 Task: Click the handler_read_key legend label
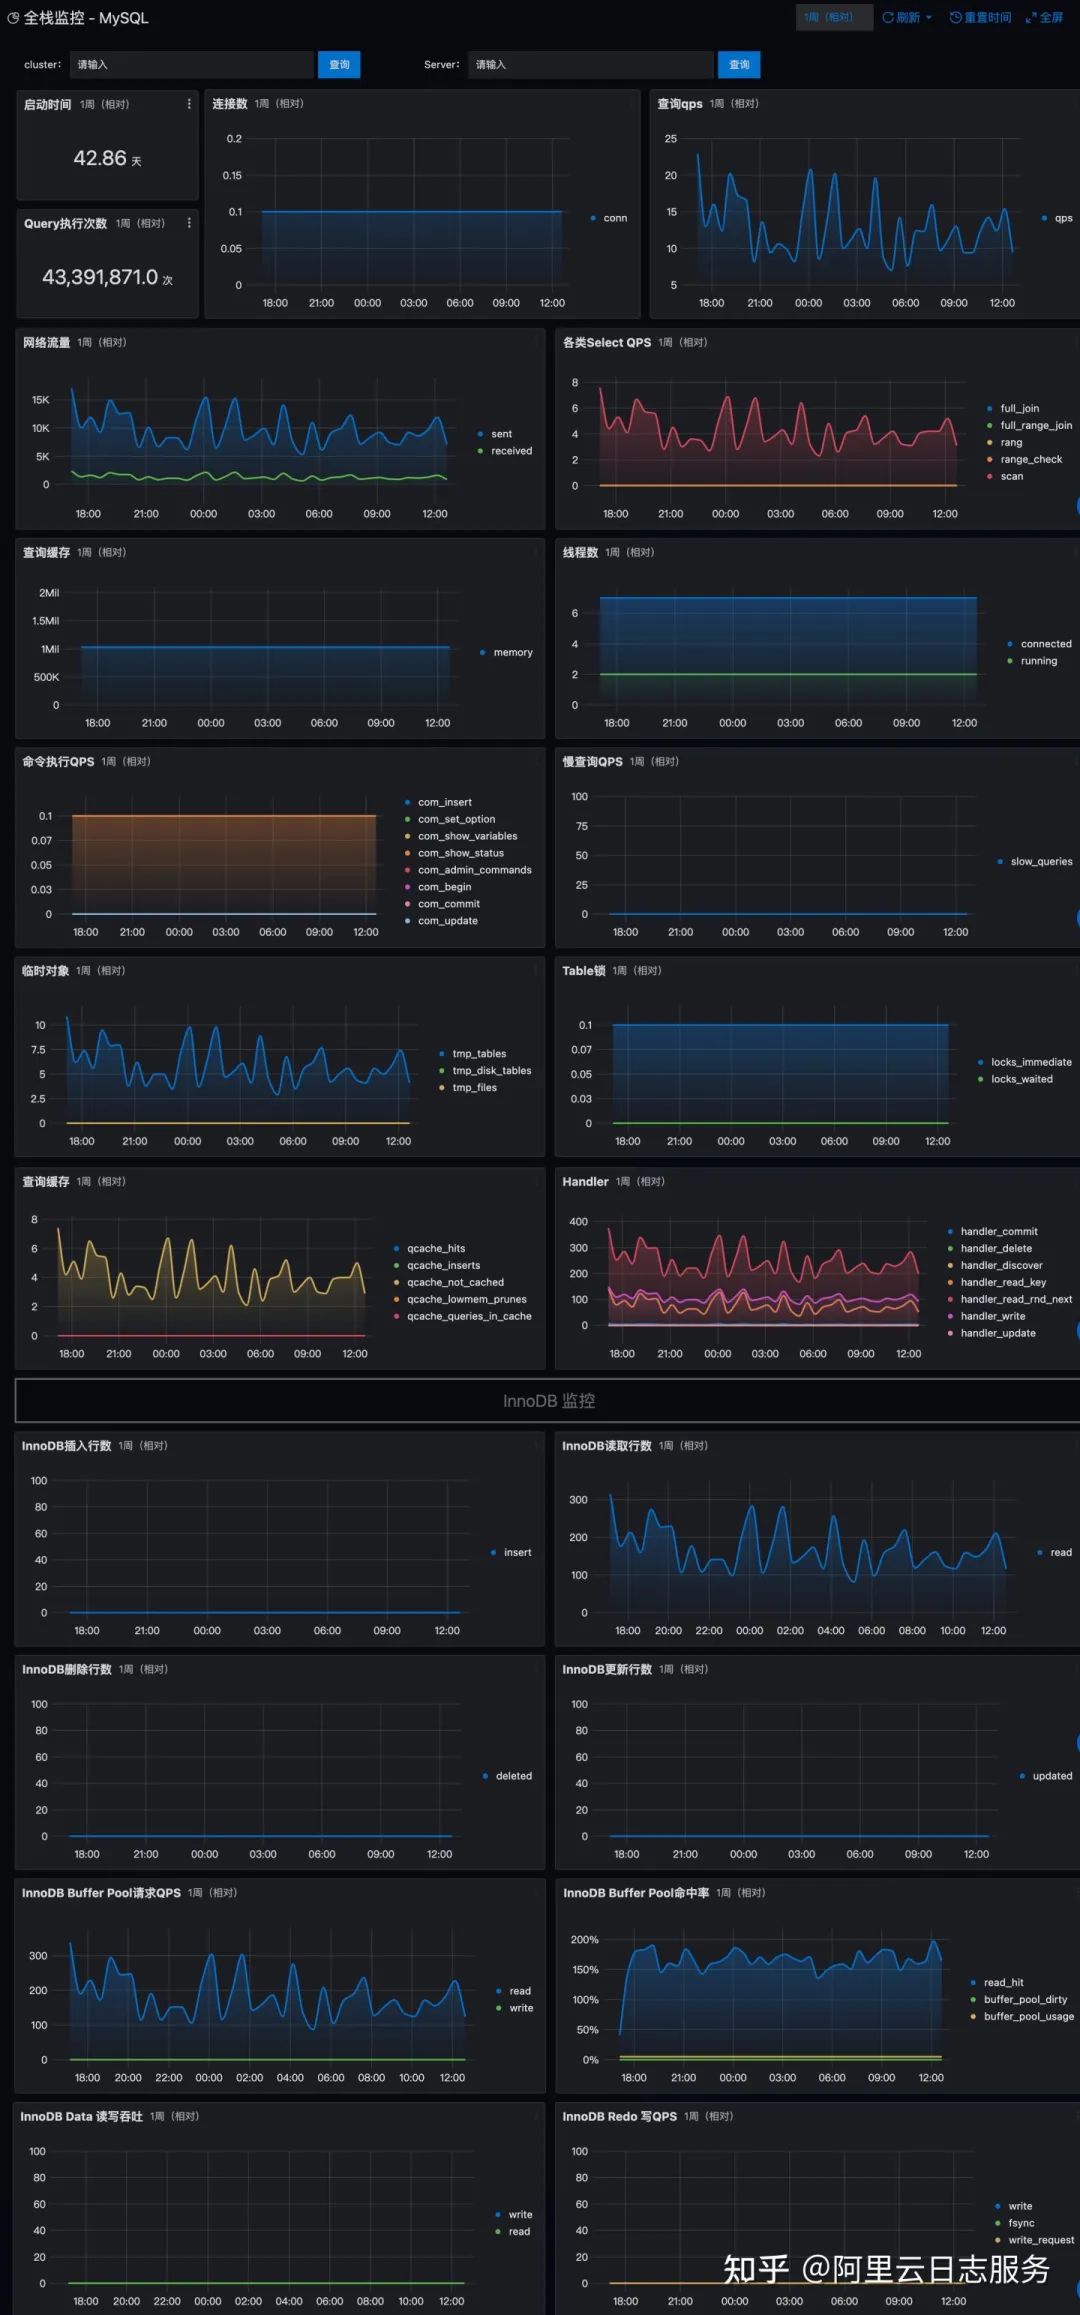coord(1003,1282)
